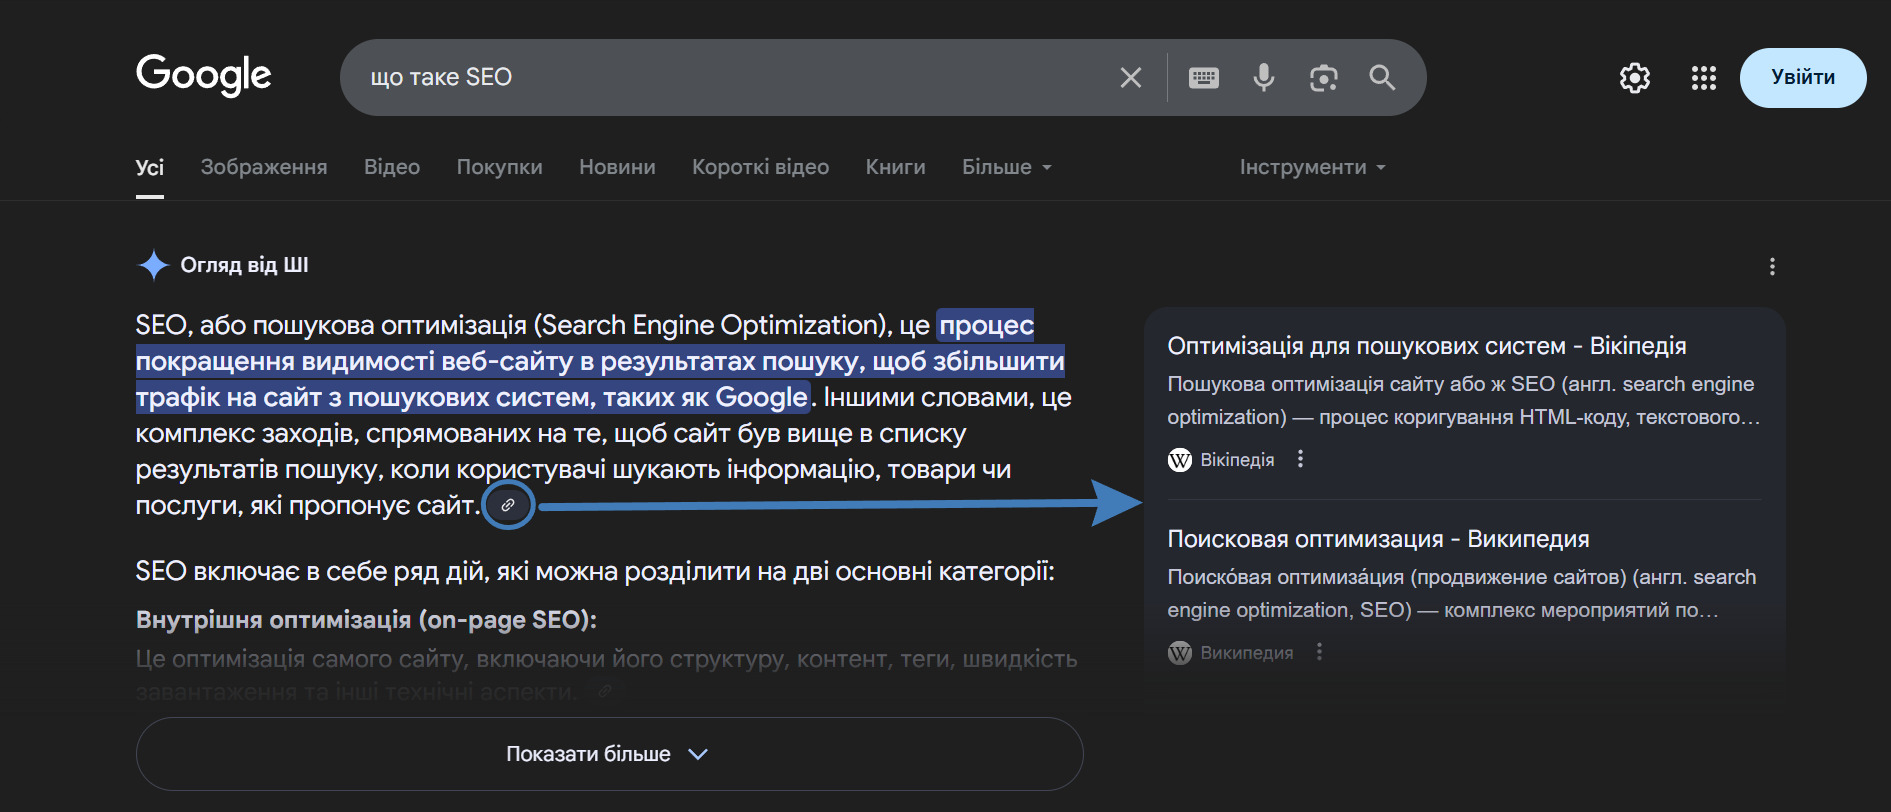The image size is (1891, 812).
Task: Click the Википедия source favicon
Action: (x=1180, y=653)
